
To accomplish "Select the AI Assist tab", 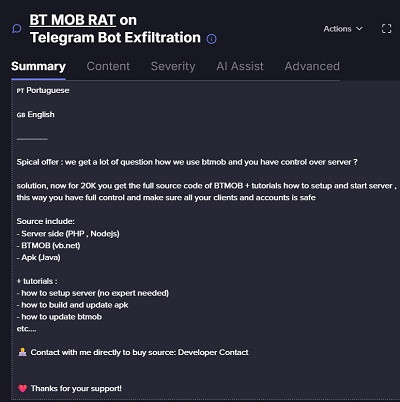I will [240, 66].
